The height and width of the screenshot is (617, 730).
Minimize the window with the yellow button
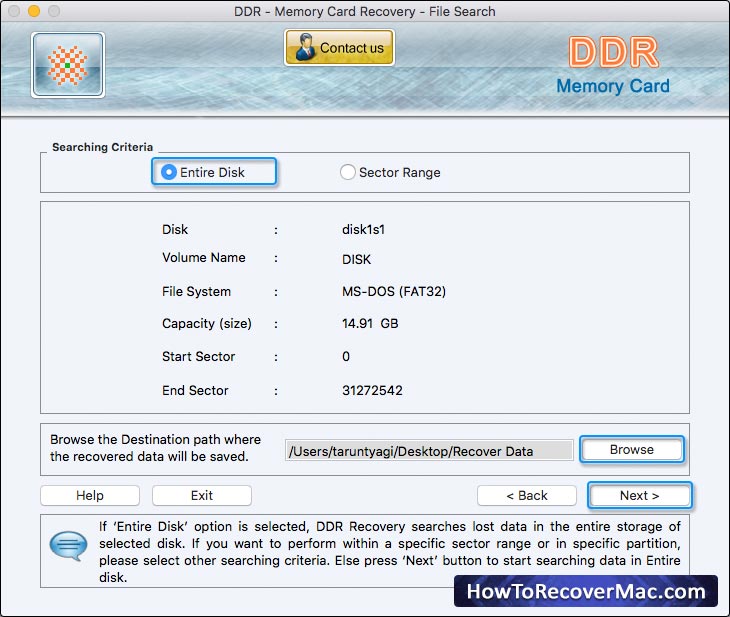tap(34, 11)
